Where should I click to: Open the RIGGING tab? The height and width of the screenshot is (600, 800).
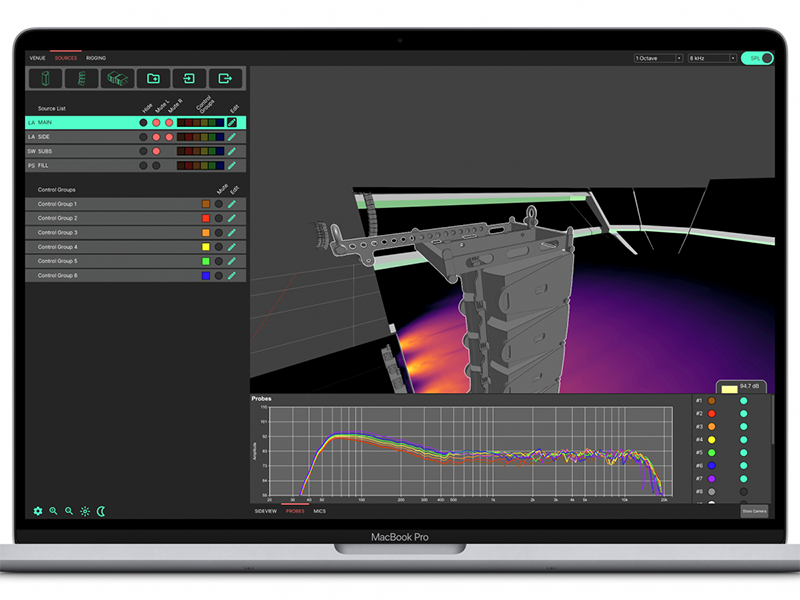pos(96,58)
